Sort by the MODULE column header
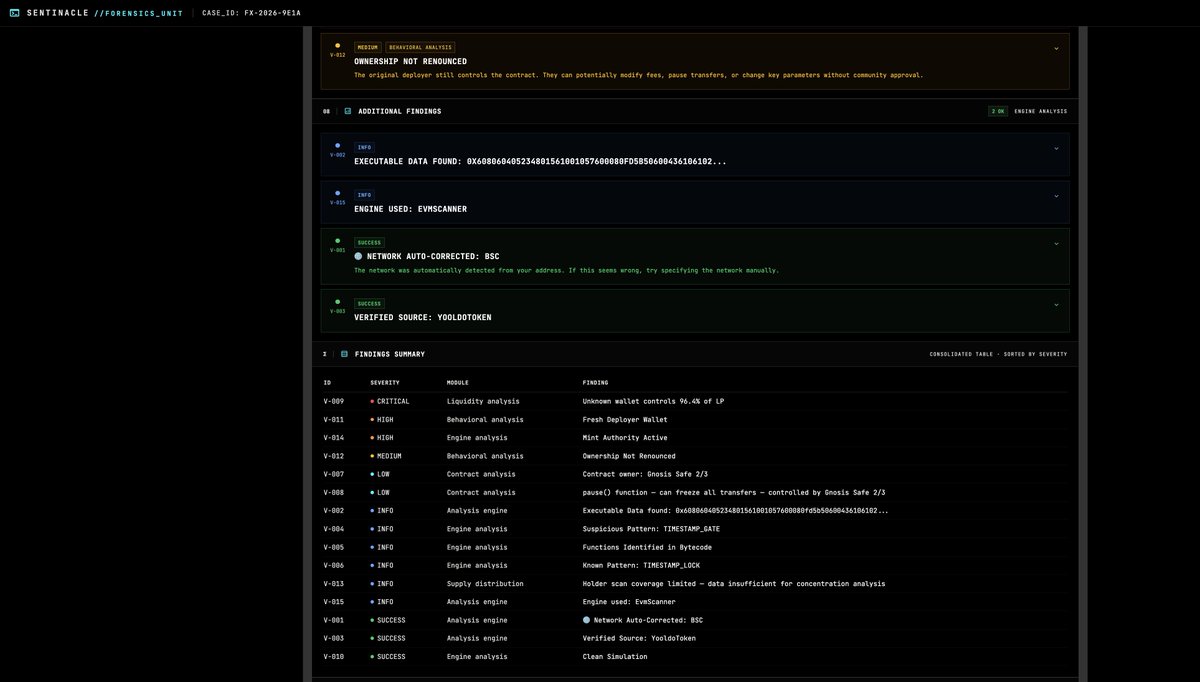Viewport: 1200px width, 682px height. tap(457, 382)
